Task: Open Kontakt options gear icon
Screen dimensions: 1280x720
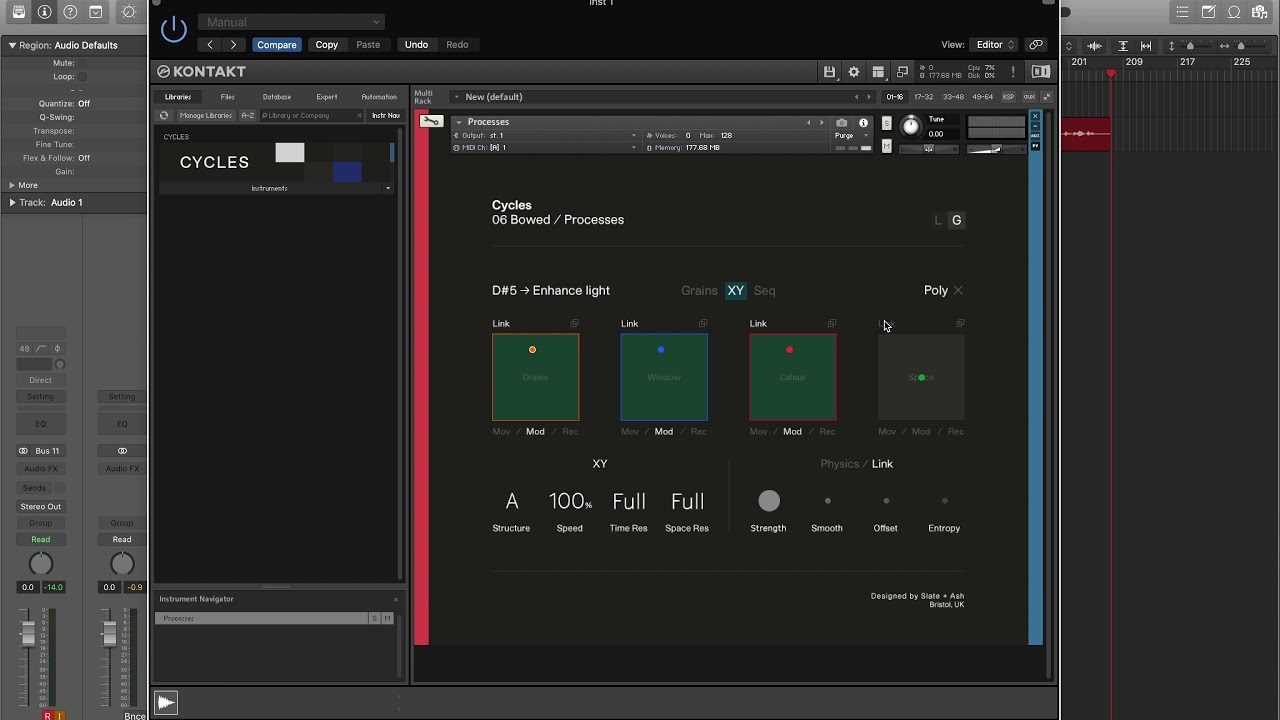Action: (x=853, y=72)
